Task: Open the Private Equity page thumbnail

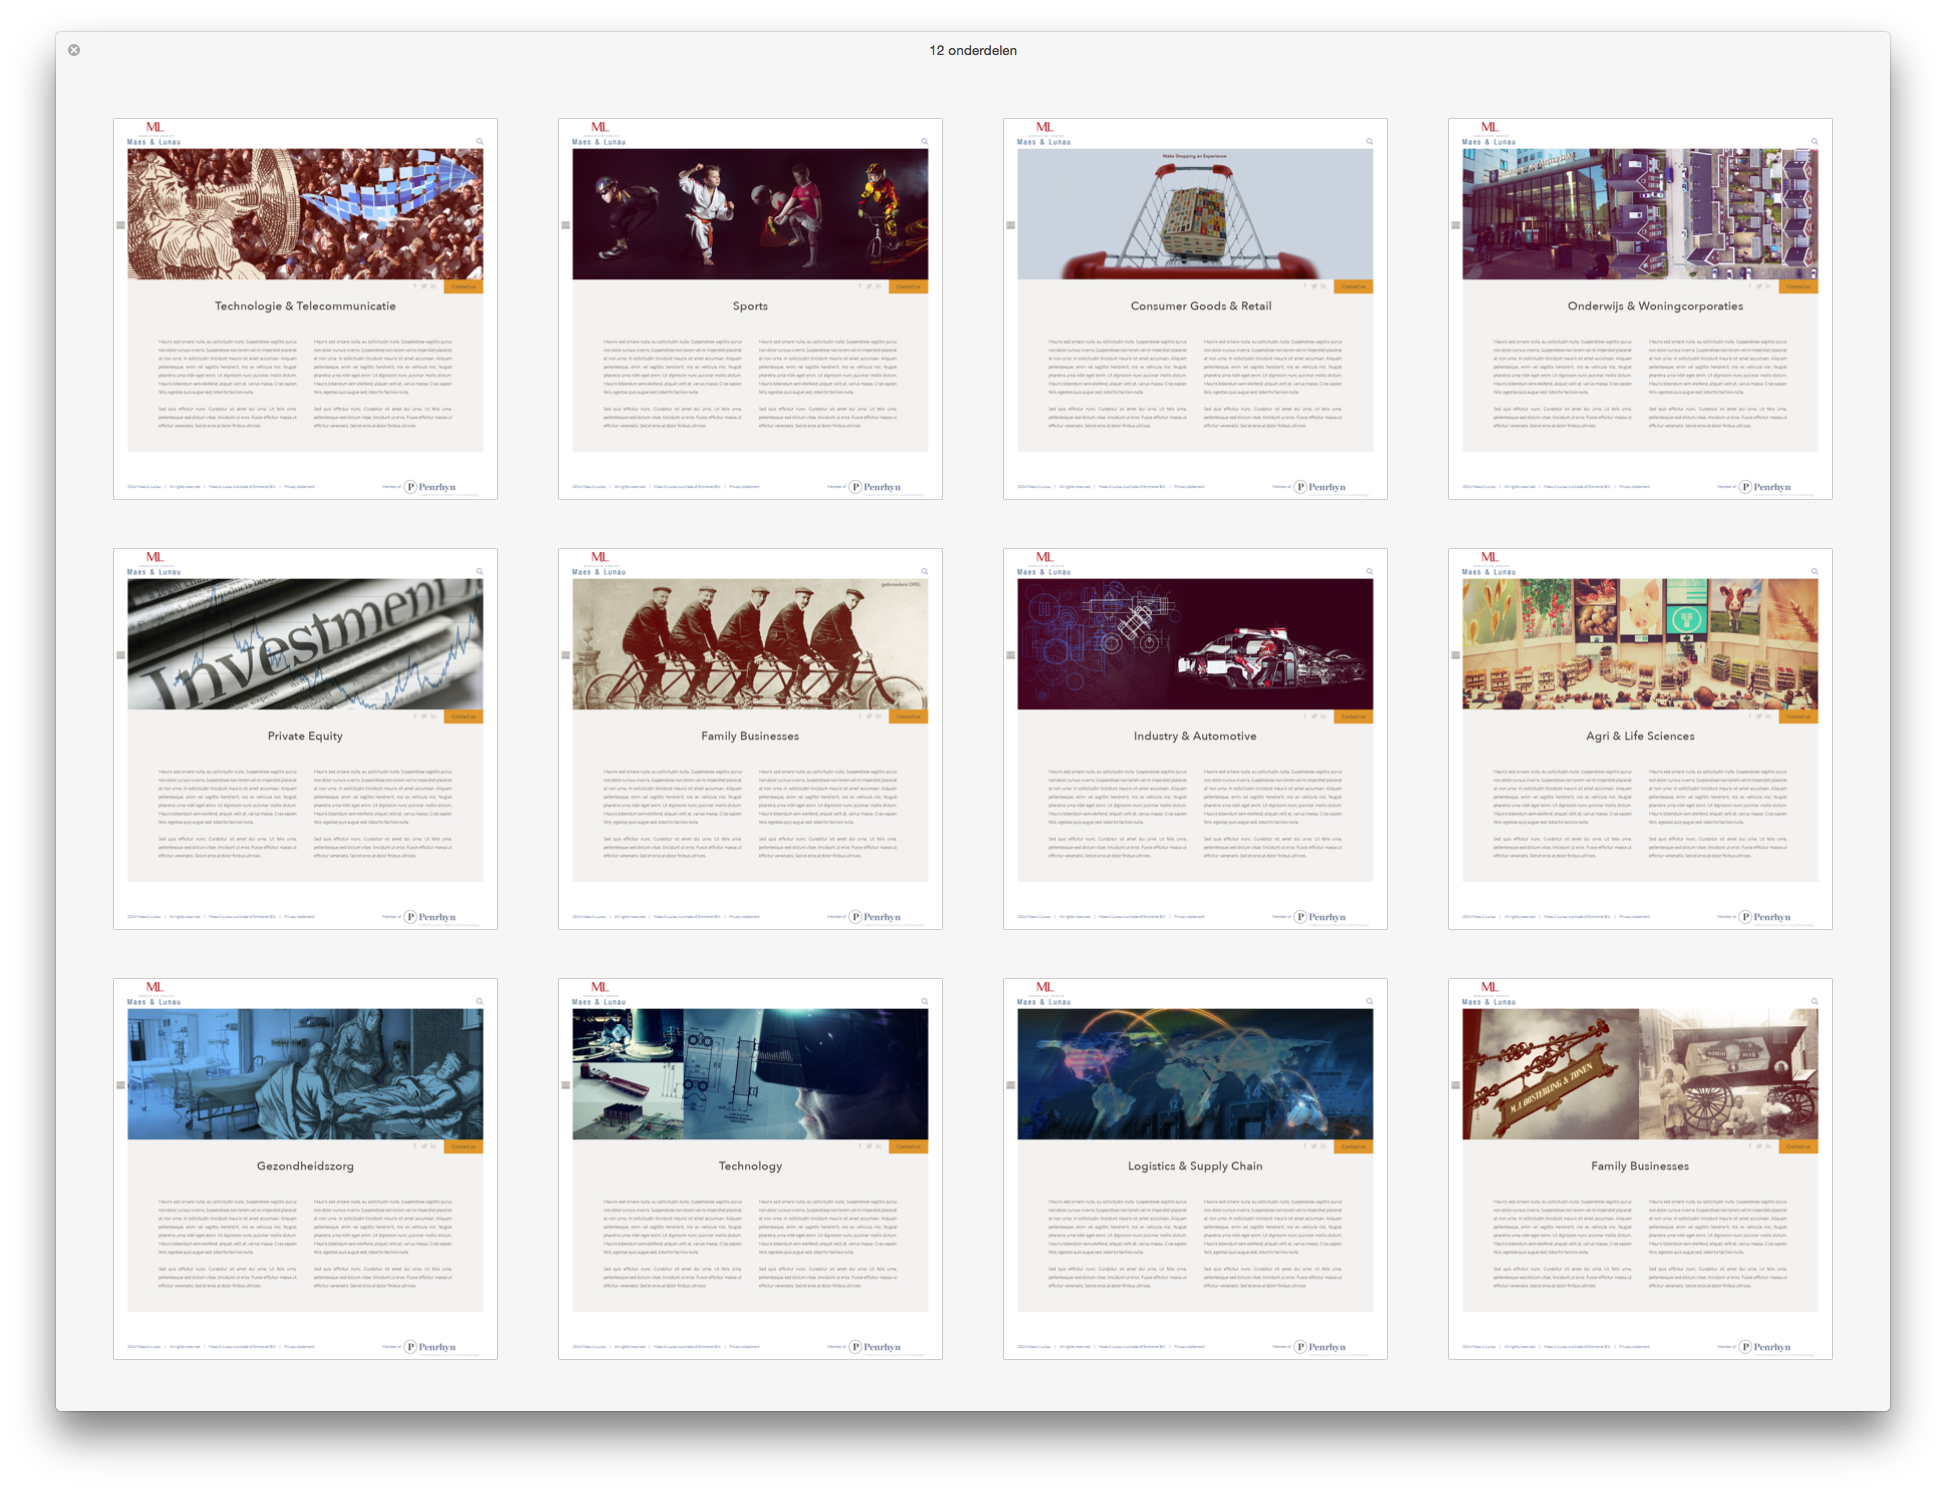Action: 305,739
